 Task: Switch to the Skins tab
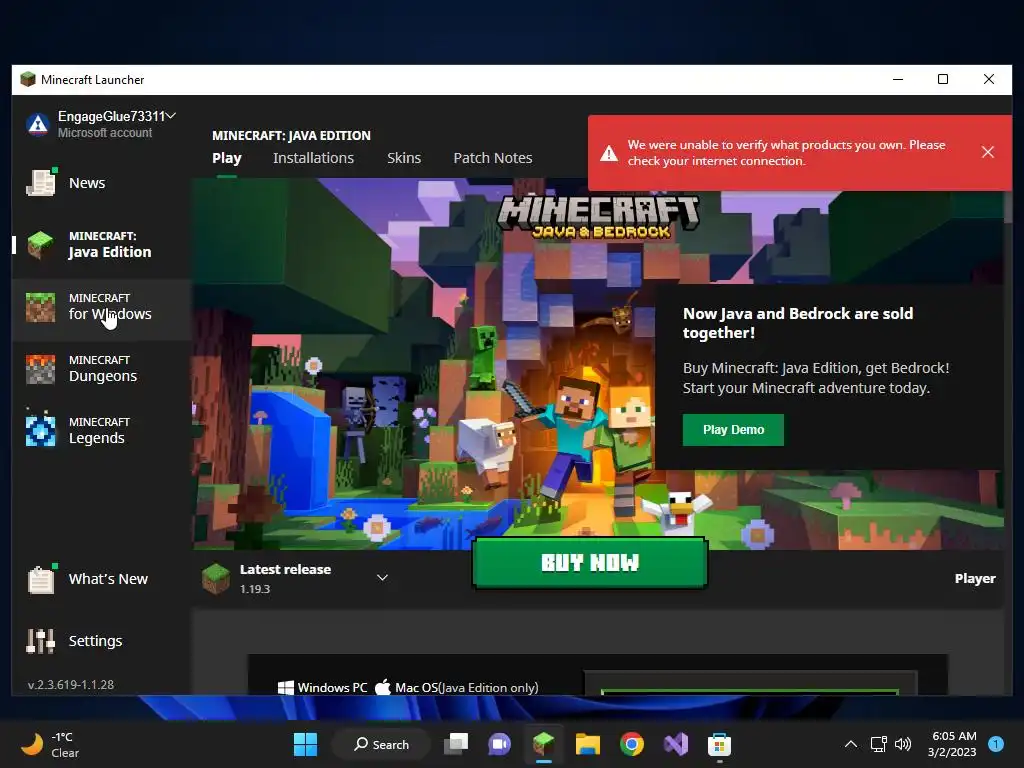[404, 158]
